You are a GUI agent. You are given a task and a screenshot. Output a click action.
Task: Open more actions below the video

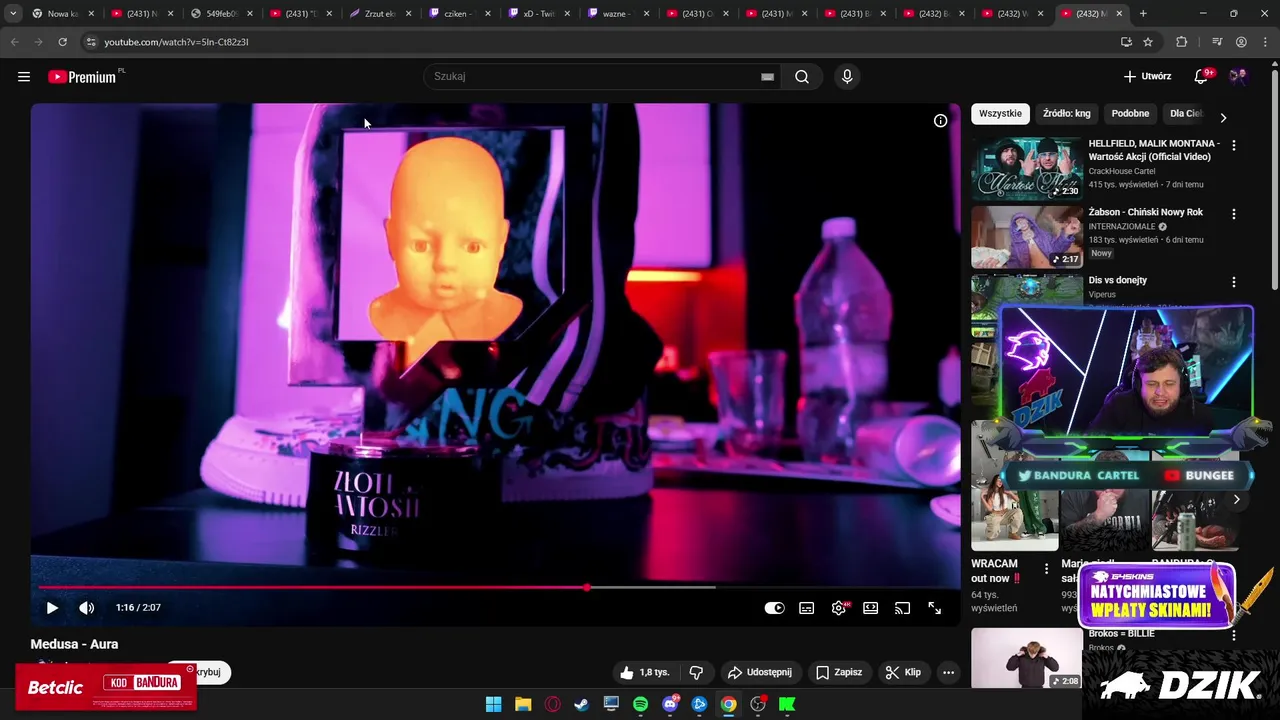point(949,672)
